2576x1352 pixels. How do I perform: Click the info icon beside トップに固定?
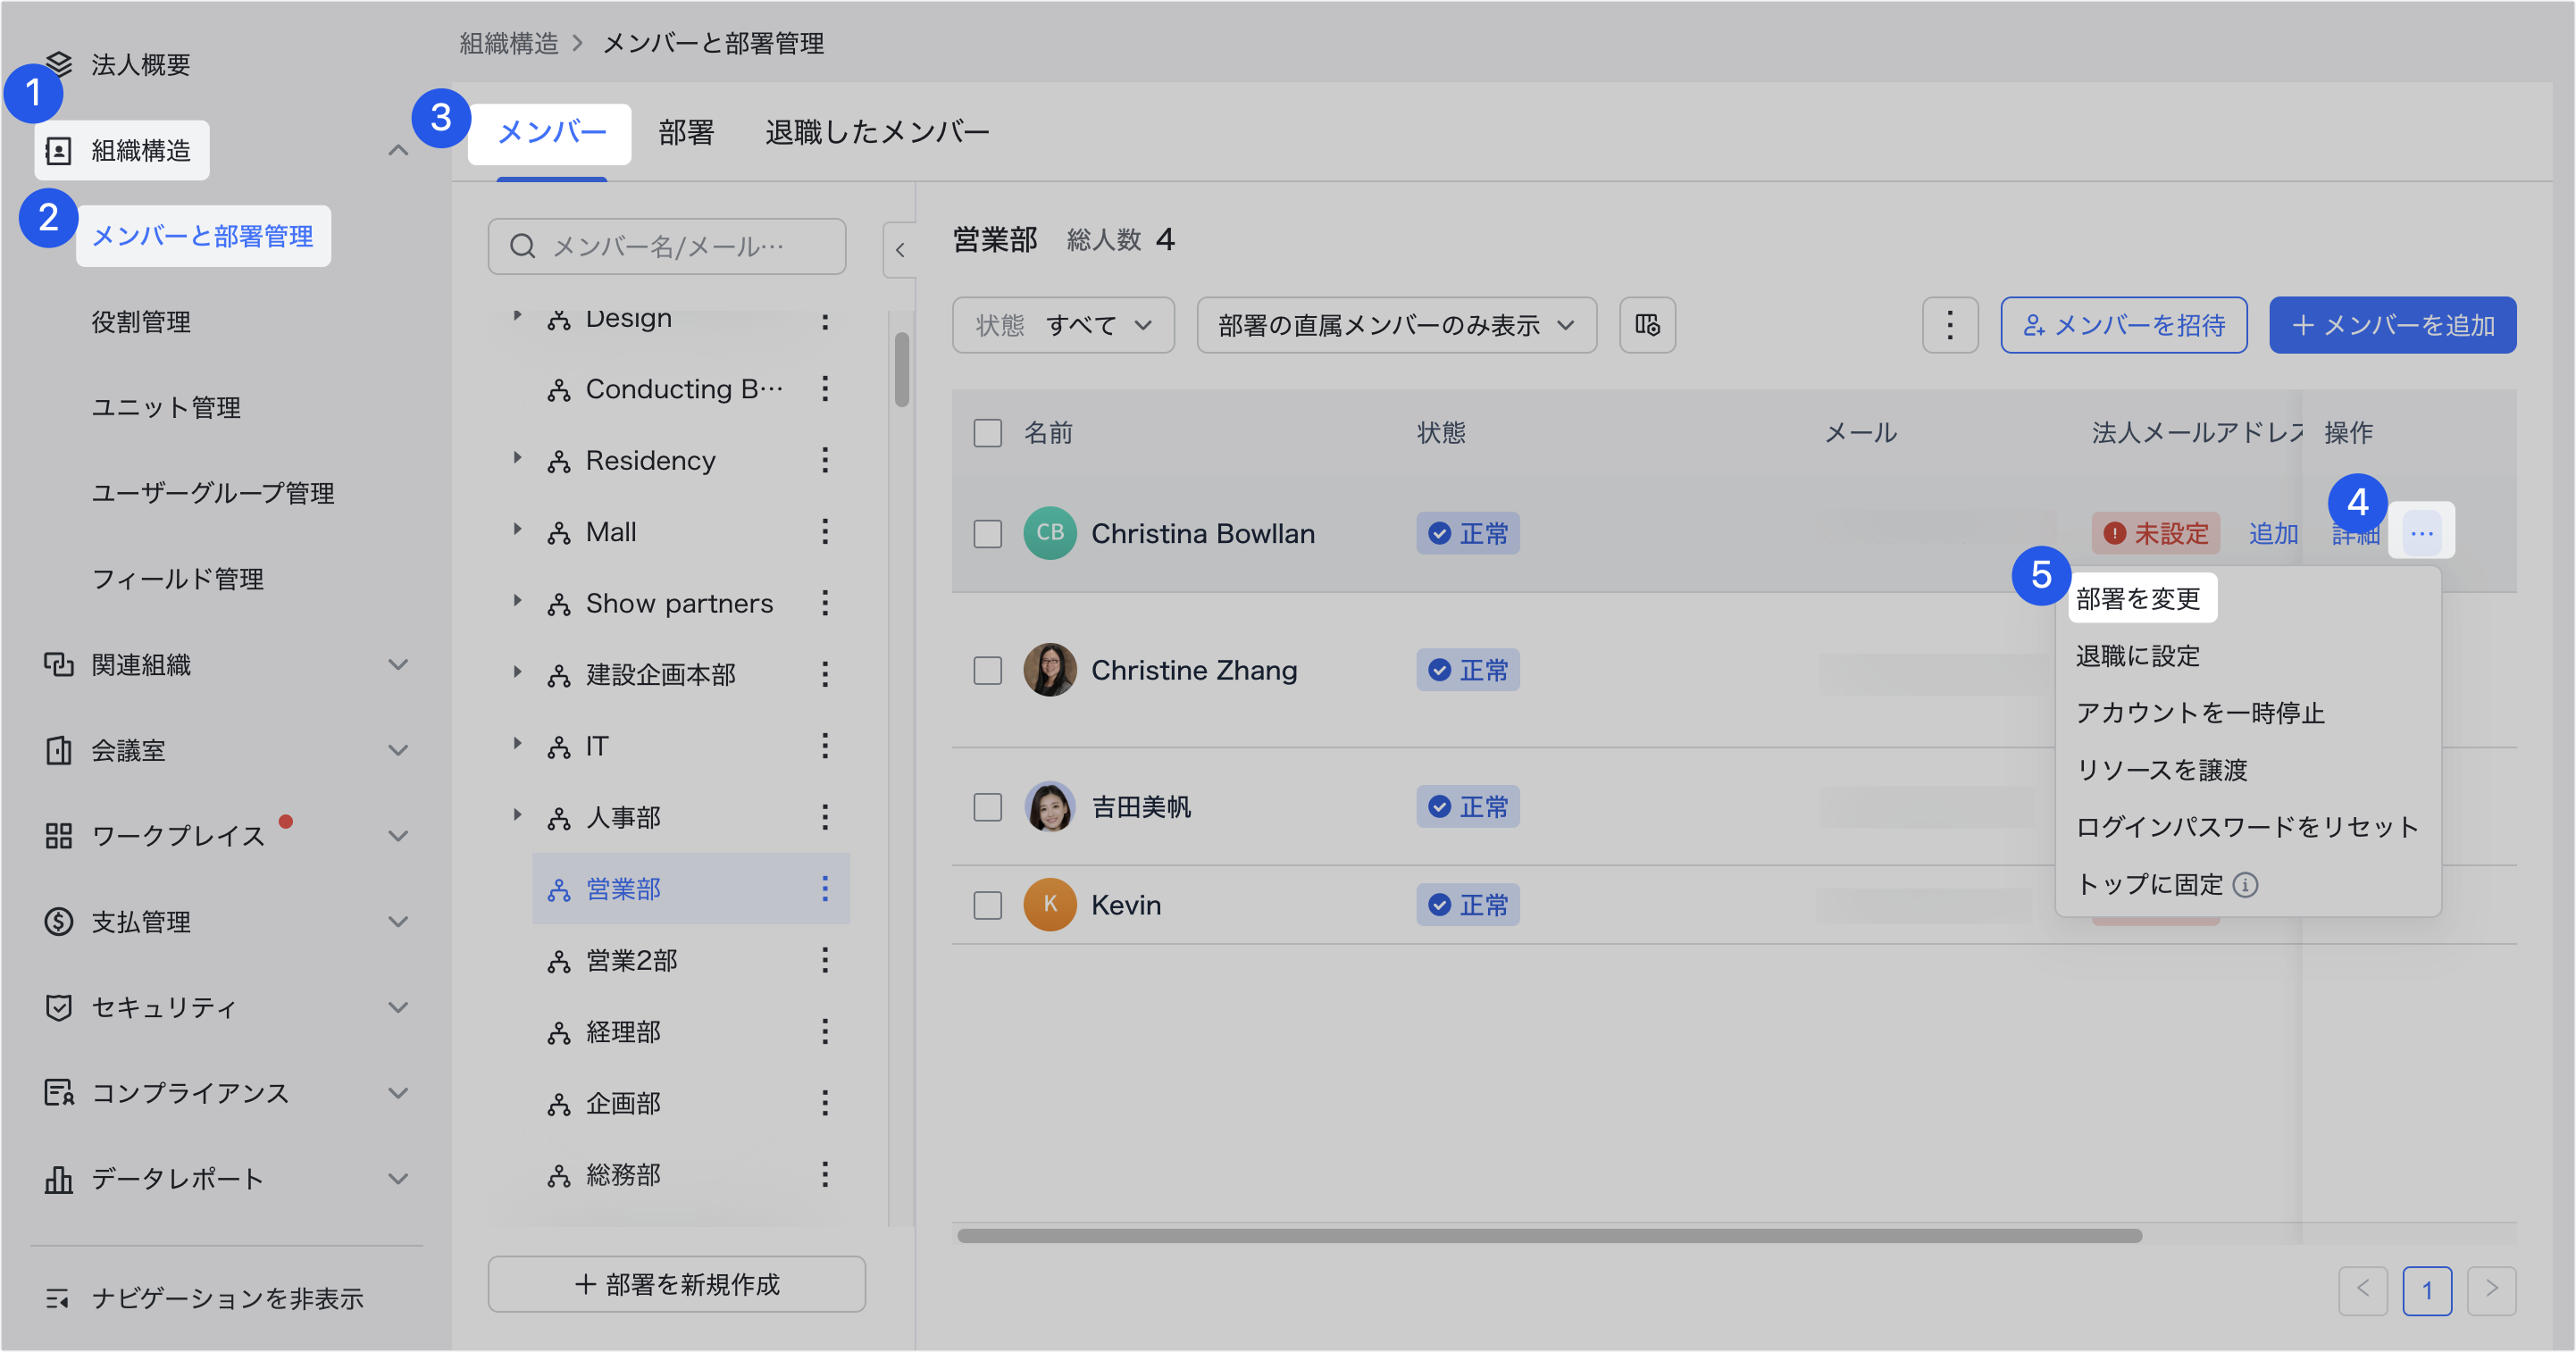[x=2245, y=885]
